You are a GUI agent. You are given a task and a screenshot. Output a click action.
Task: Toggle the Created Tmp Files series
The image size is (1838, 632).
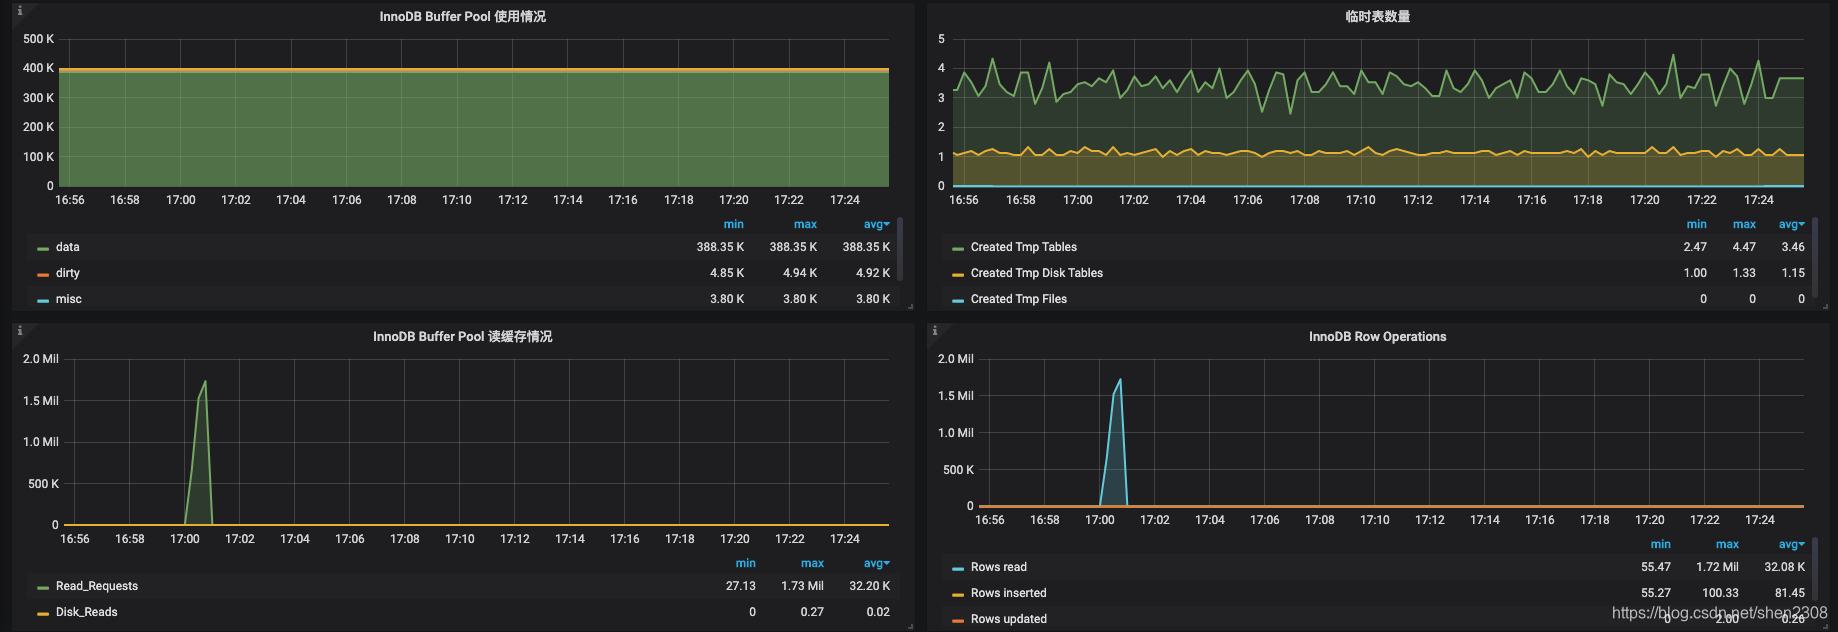[x=1018, y=299]
